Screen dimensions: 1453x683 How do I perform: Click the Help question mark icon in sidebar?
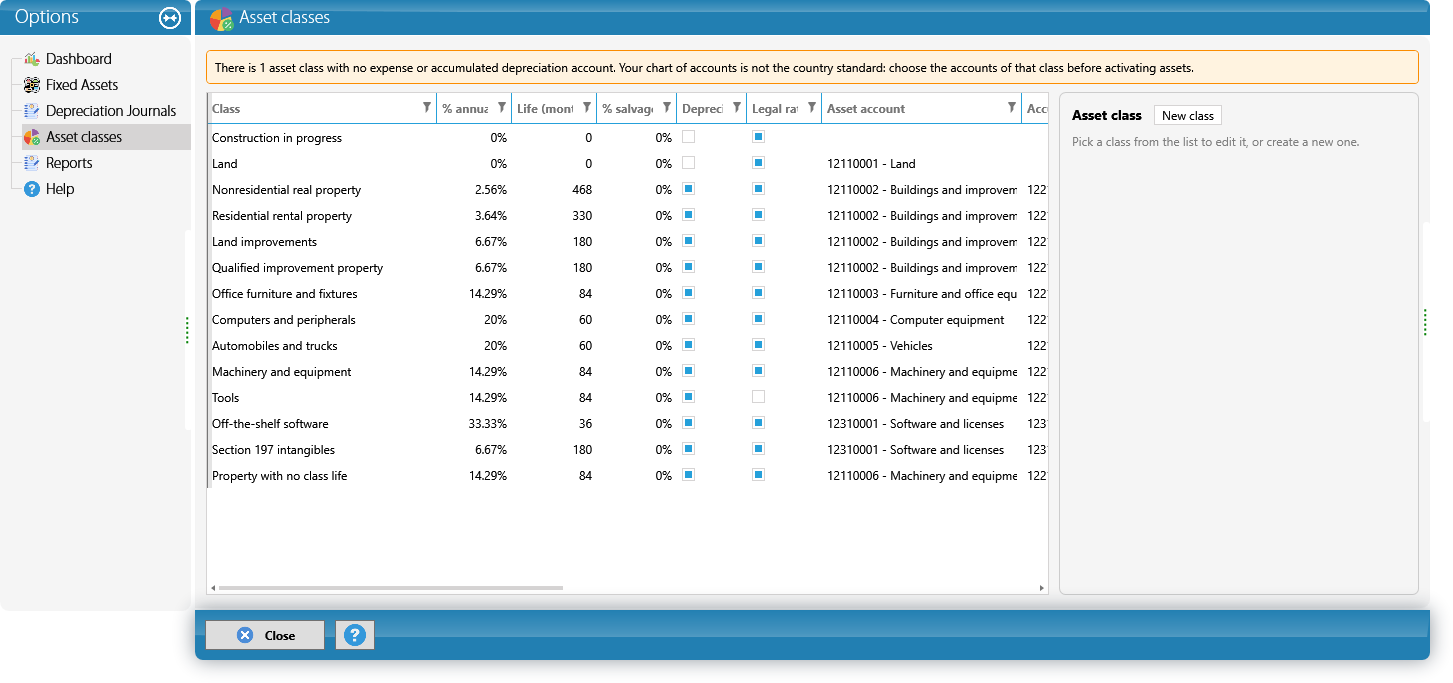pos(32,189)
